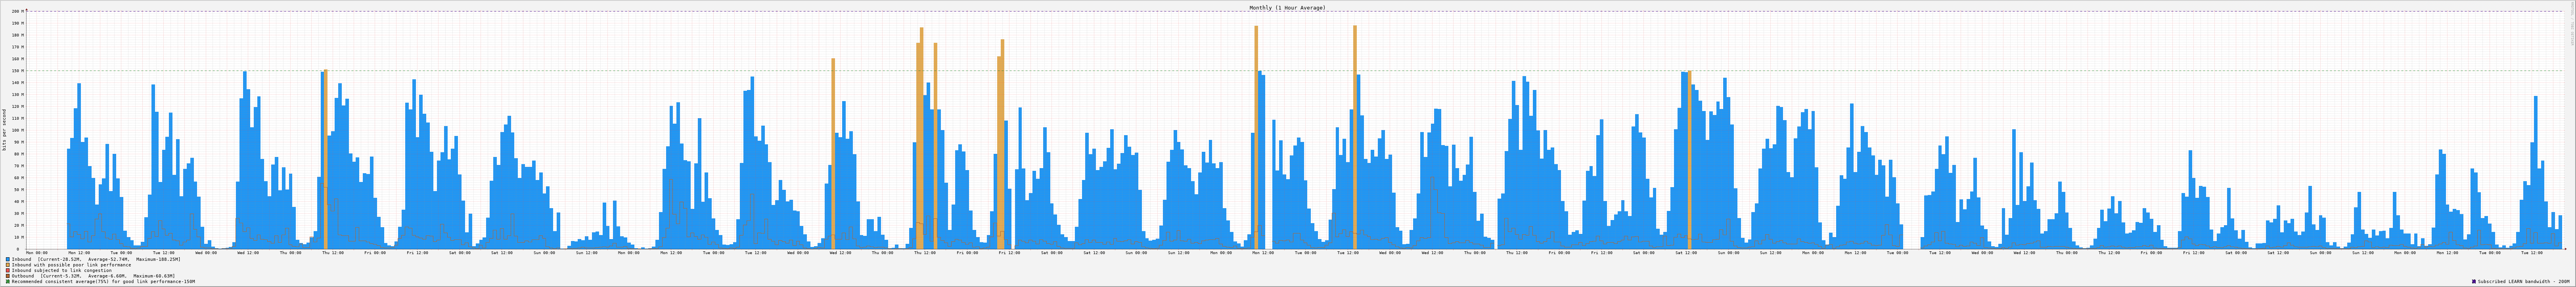Click the 200 M y-axis tick label
Image resolution: width=2576 pixels, height=287 pixels.
point(16,12)
